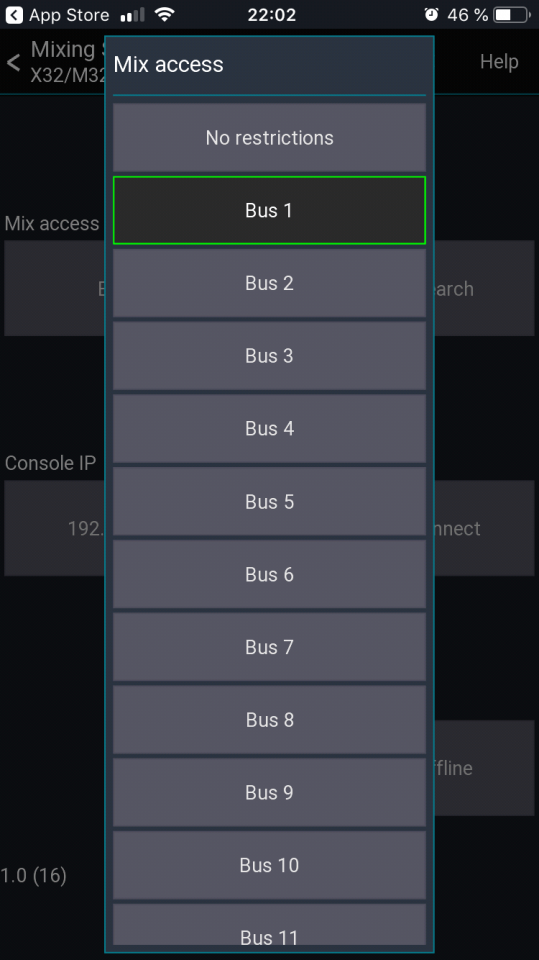Tap the Wi-Fi status icon
The width and height of the screenshot is (539, 960).
pyautogui.click(x=164, y=14)
